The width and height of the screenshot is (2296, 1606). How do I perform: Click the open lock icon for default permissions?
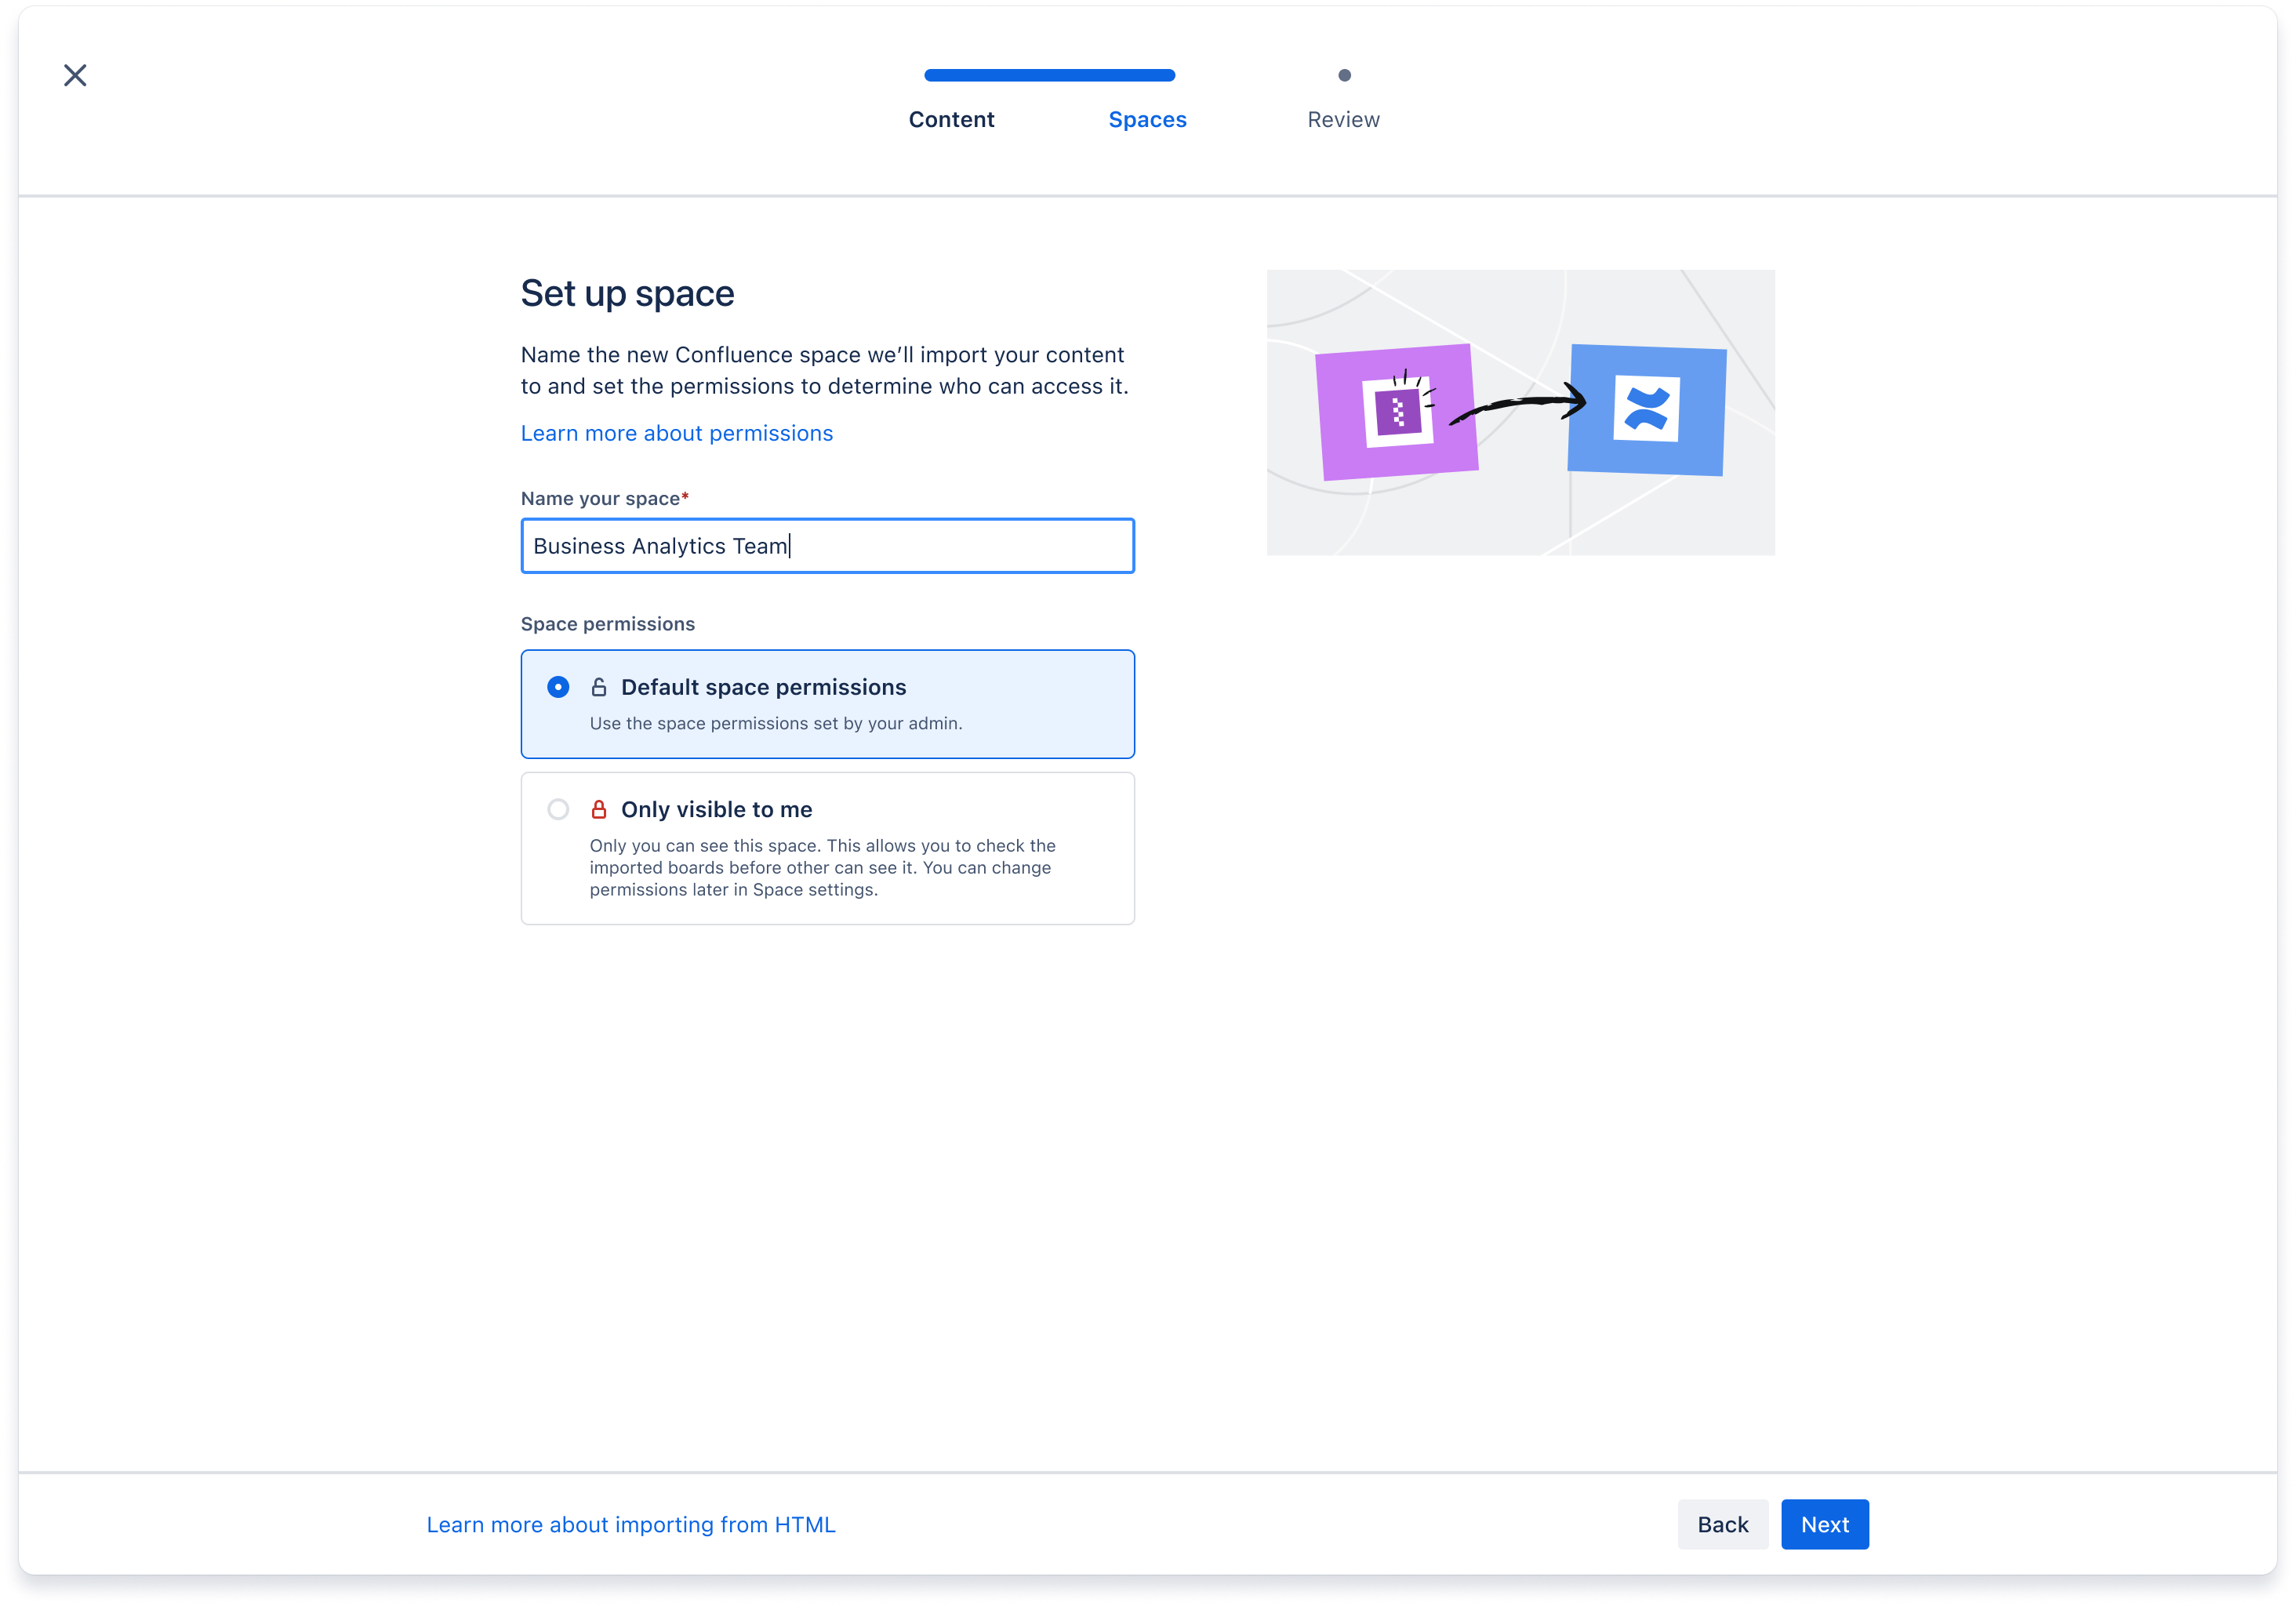[x=599, y=687]
